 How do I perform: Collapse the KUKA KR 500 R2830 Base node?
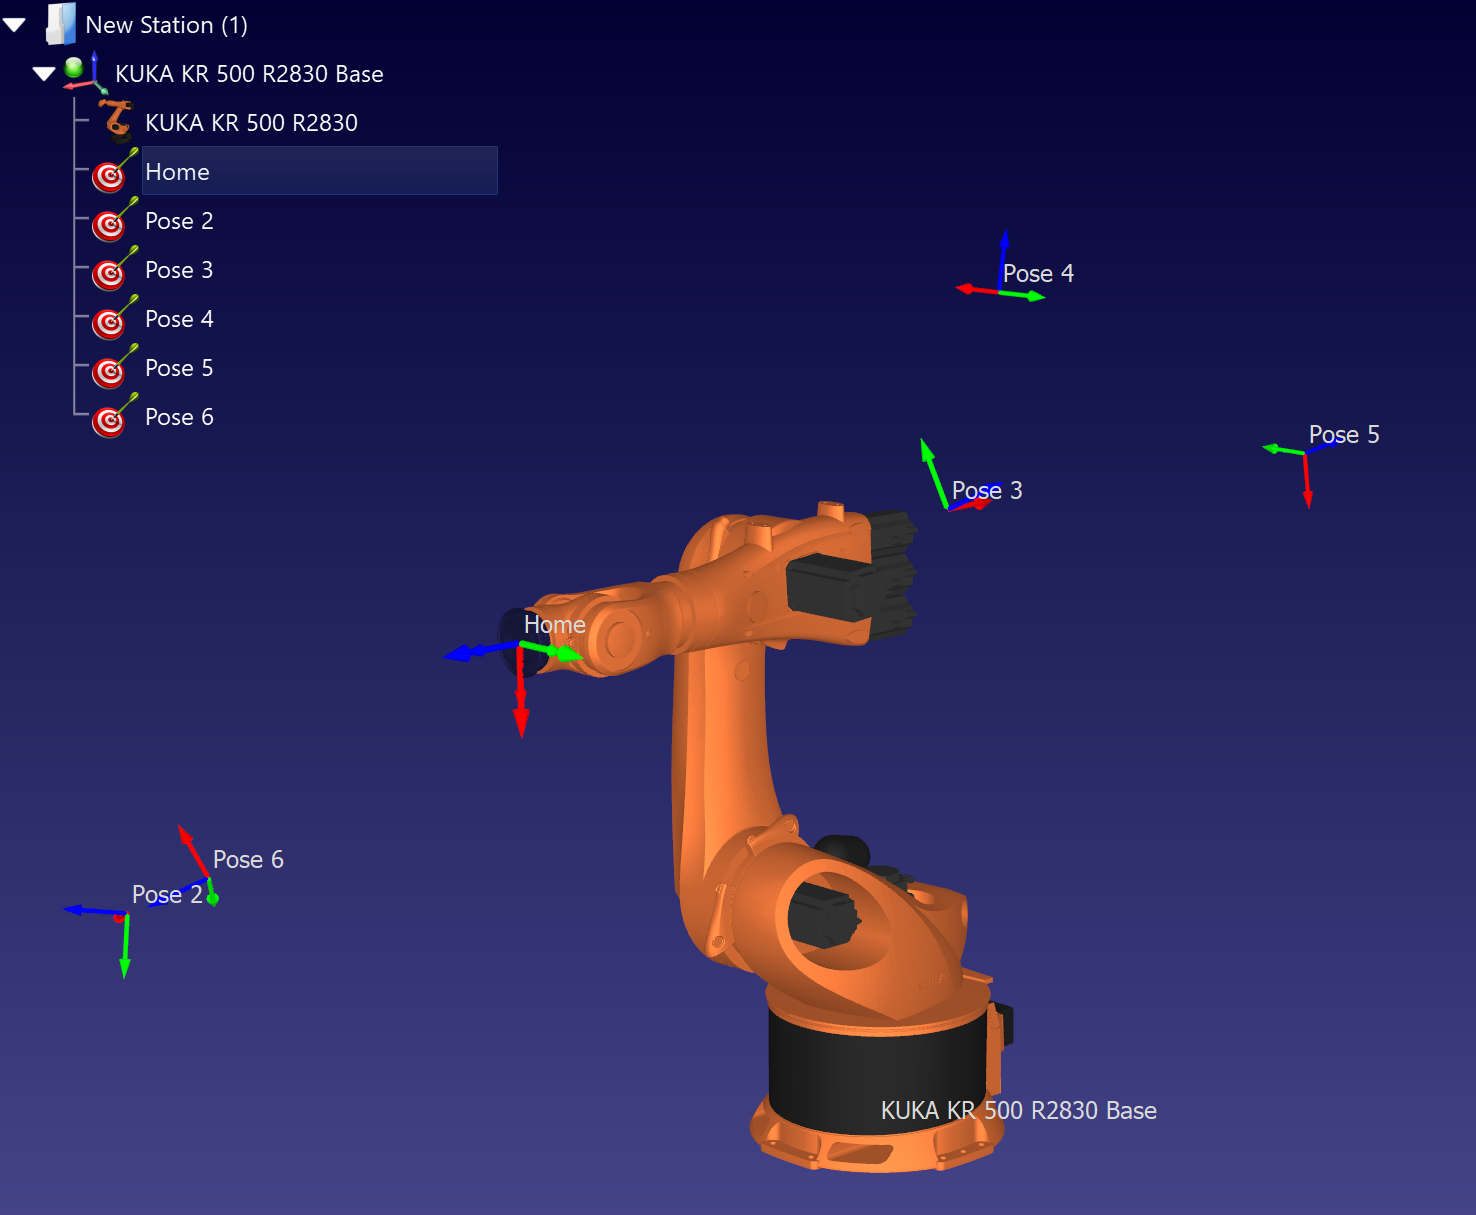(44, 72)
